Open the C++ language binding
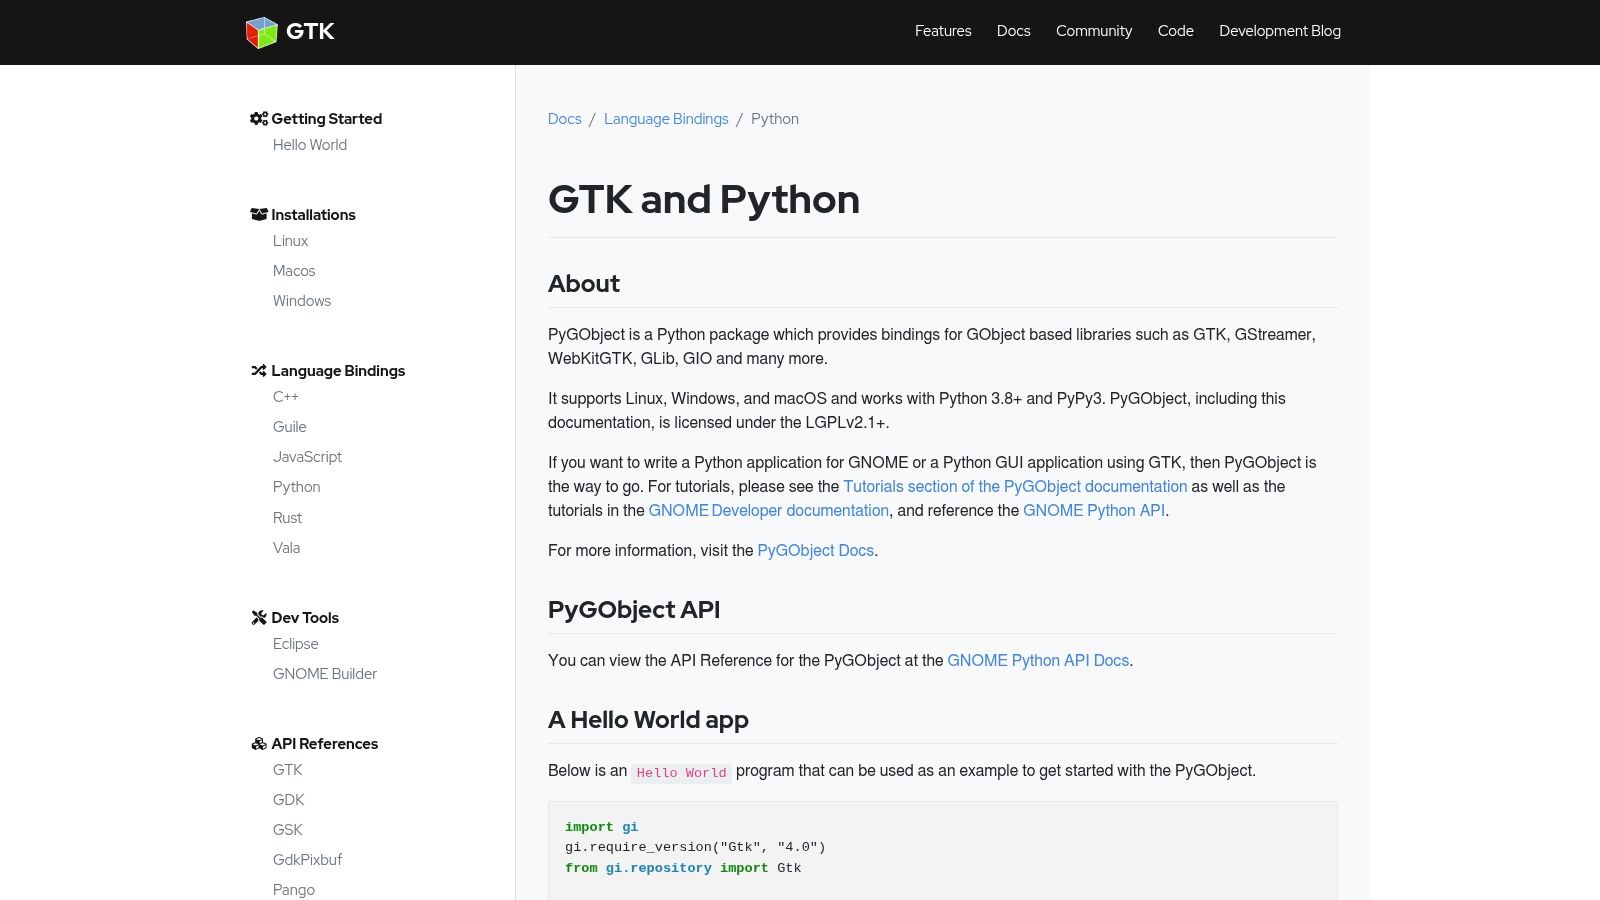The image size is (1600, 900). (286, 397)
